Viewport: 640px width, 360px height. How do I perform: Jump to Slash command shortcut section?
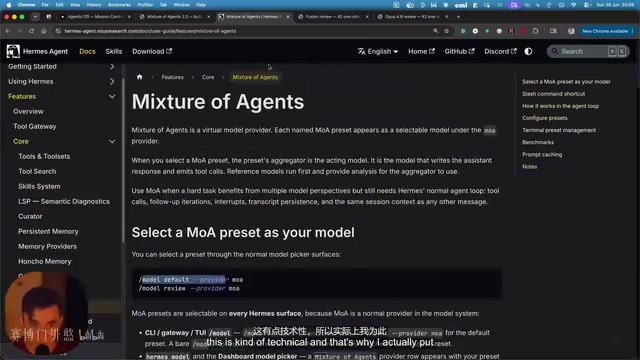(553, 94)
